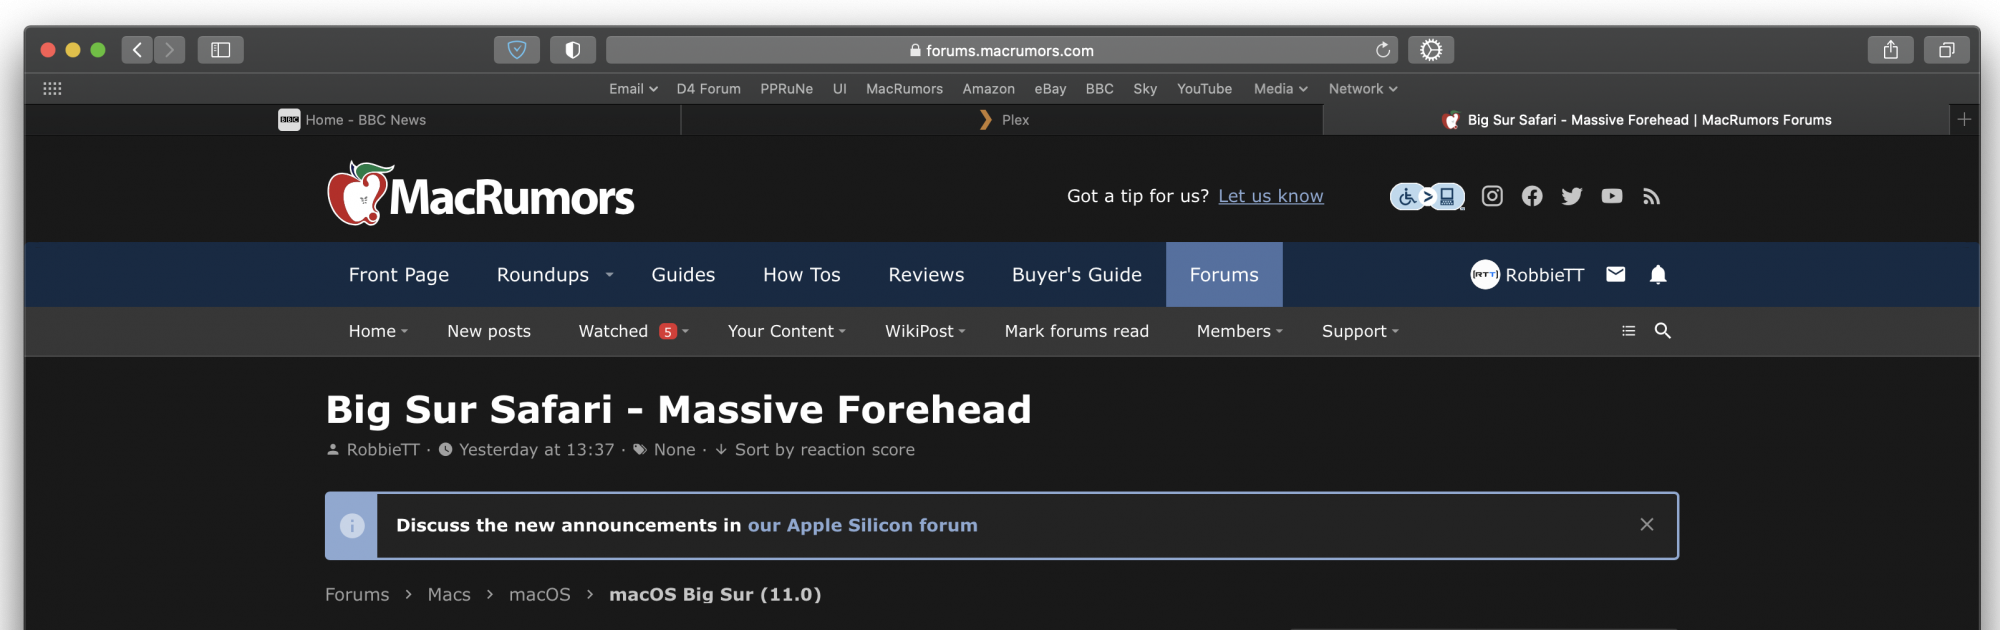
Task: Open the list view icon beside search
Action: pos(1628,331)
